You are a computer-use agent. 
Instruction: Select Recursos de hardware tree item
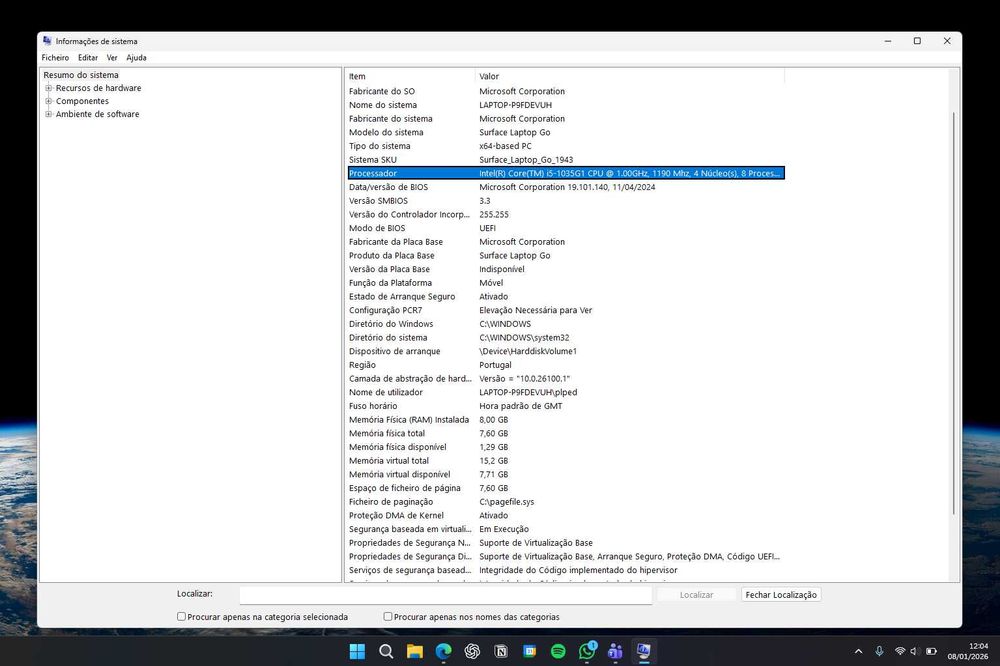(98, 88)
